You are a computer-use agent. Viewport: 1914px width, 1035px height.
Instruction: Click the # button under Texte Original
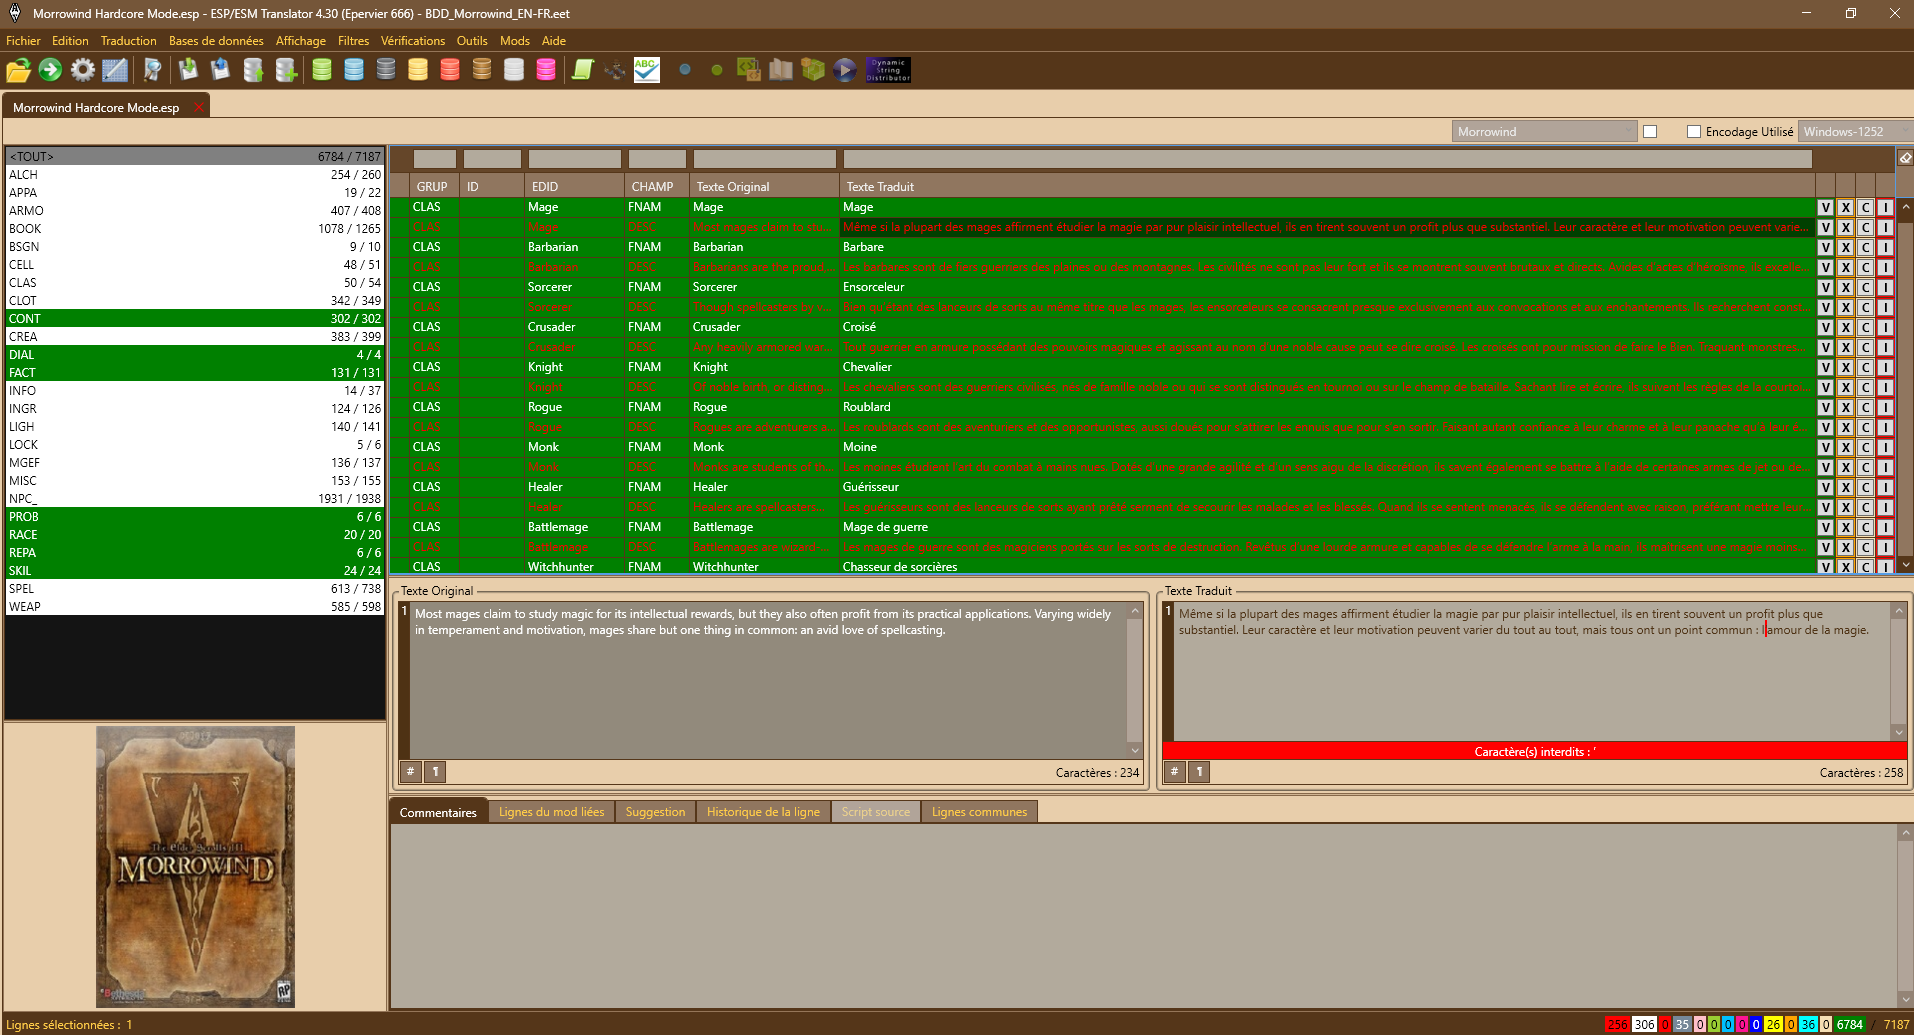(410, 772)
